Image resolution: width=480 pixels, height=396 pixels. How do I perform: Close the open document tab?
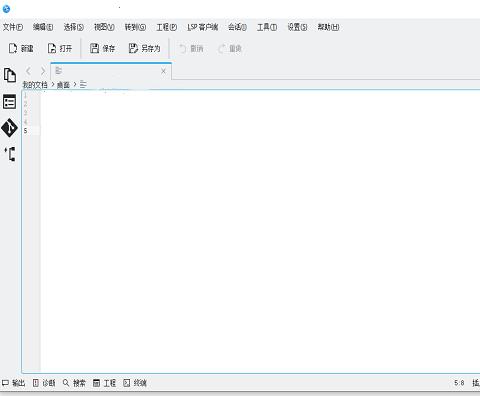coord(163,71)
